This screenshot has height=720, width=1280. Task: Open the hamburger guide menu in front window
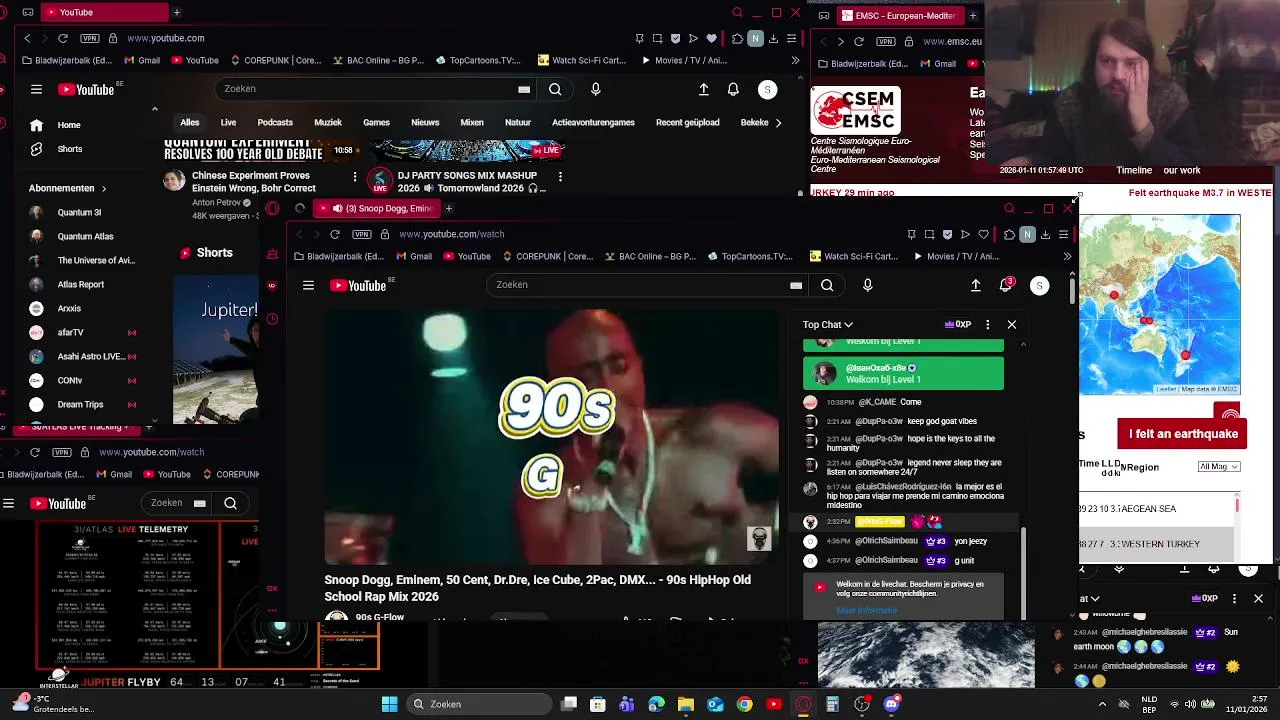click(308, 285)
